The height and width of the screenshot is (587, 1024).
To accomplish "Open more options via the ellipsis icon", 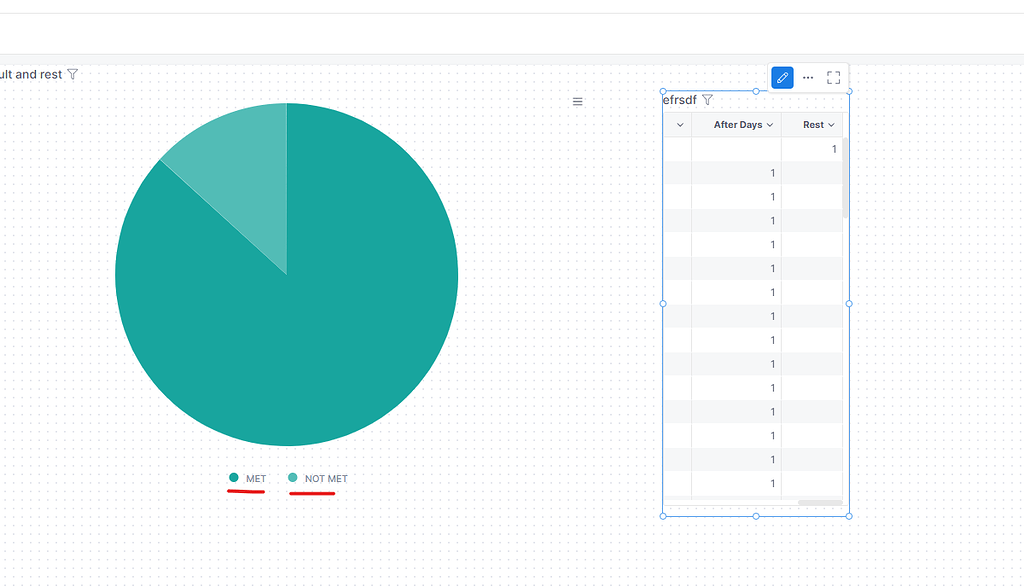I will 808,77.
